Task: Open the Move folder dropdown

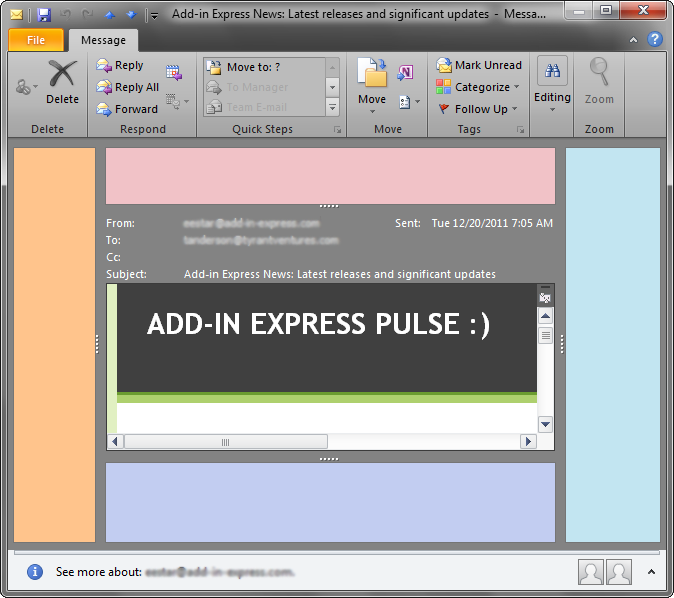Action: (x=372, y=85)
